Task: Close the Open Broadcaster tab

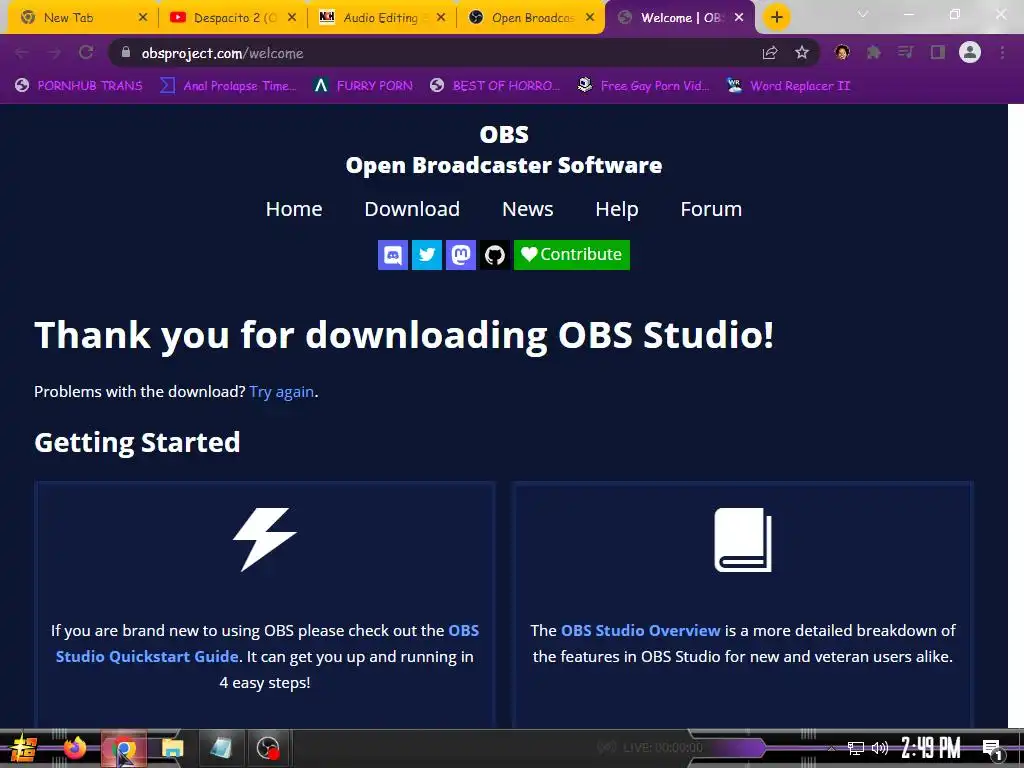Action: click(590, 18)
